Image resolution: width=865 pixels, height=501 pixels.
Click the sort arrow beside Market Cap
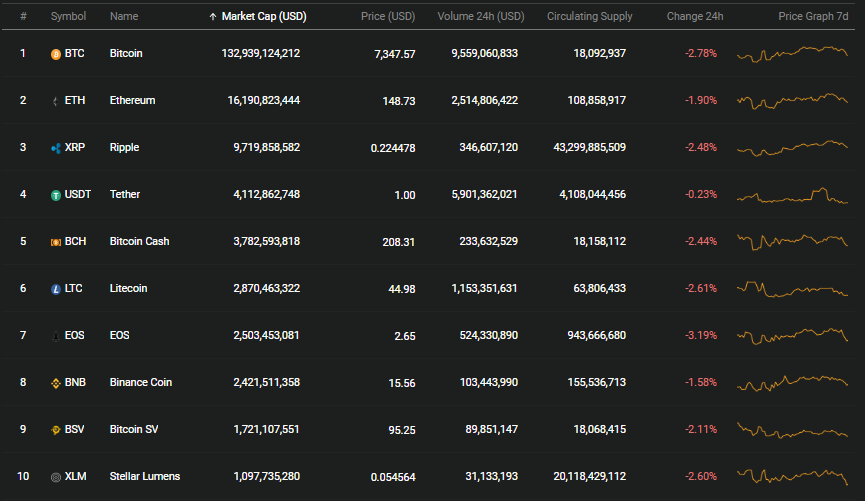point(212,17)
